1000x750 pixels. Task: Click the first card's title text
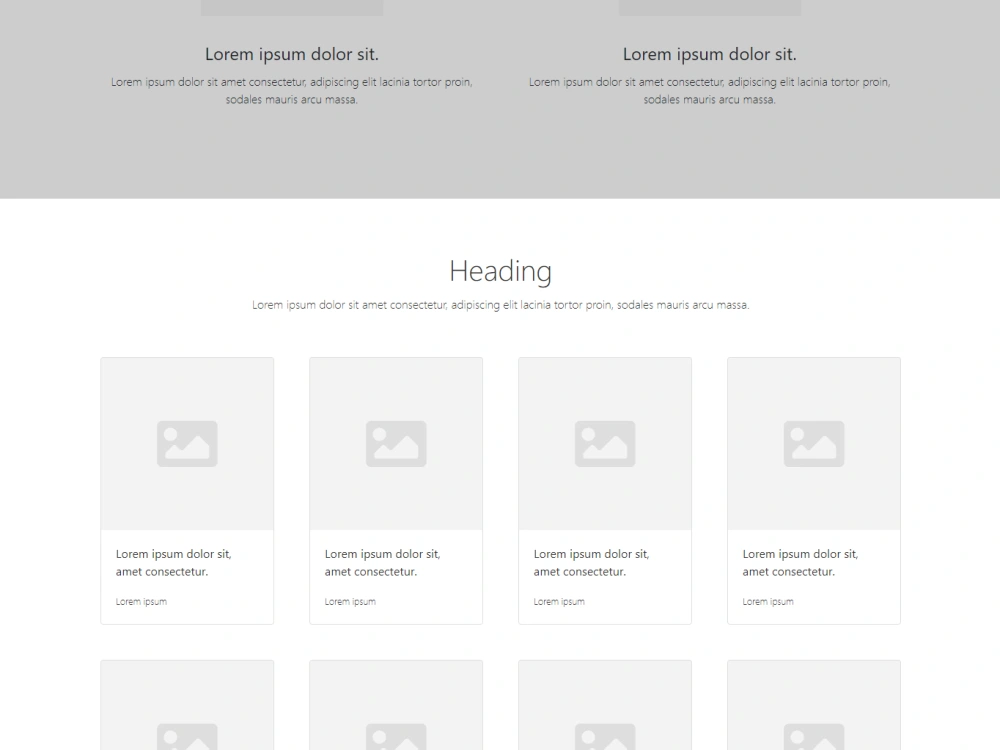[x=173, y=562]
